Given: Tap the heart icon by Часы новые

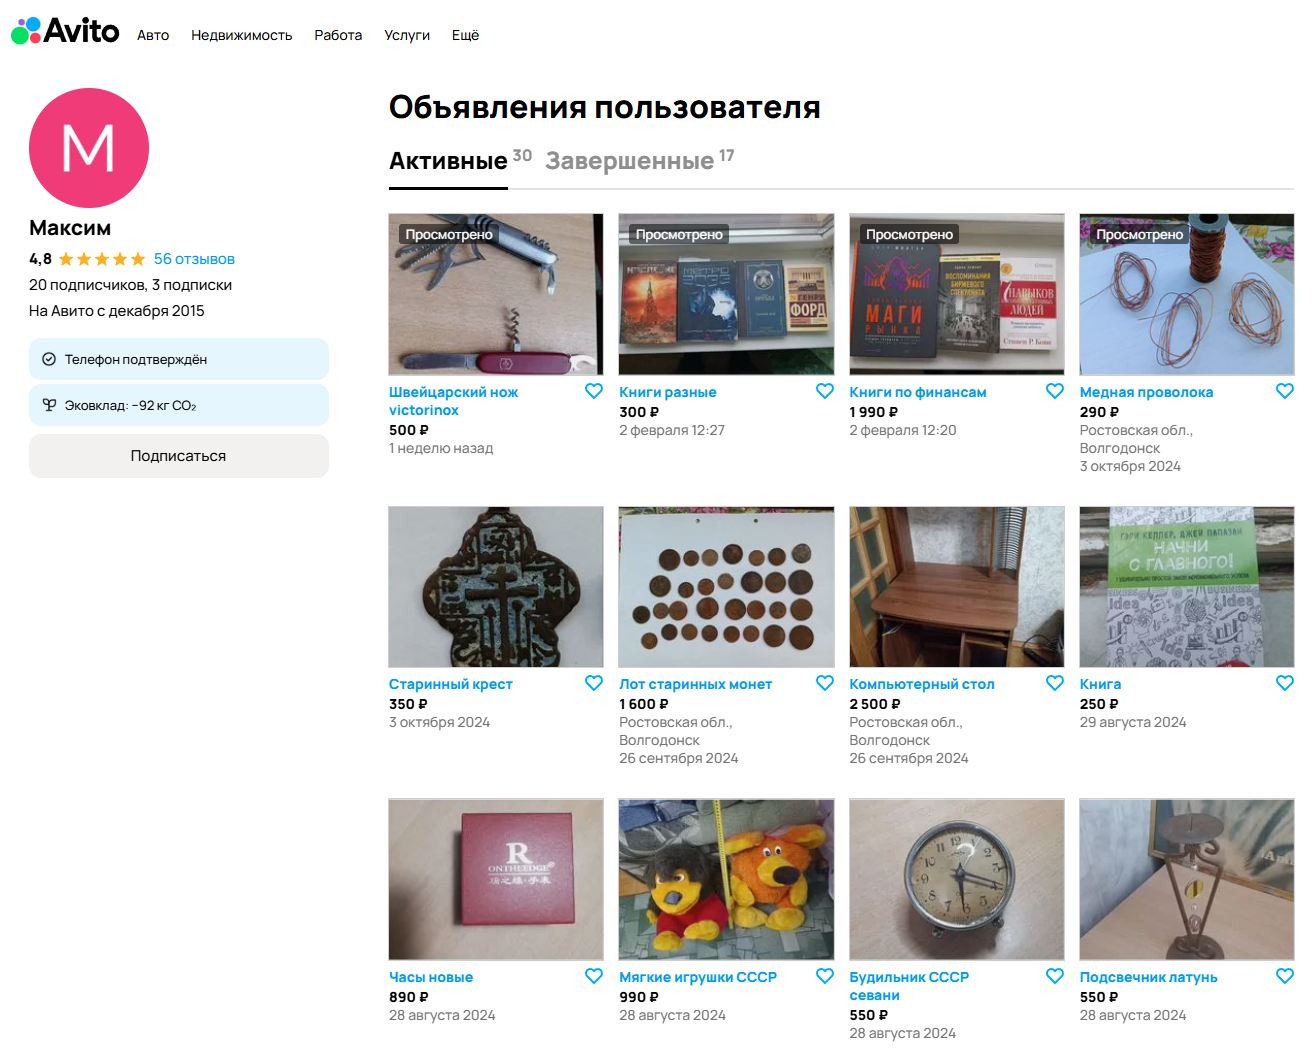Looking at the screenshot, I should point(594,976).
